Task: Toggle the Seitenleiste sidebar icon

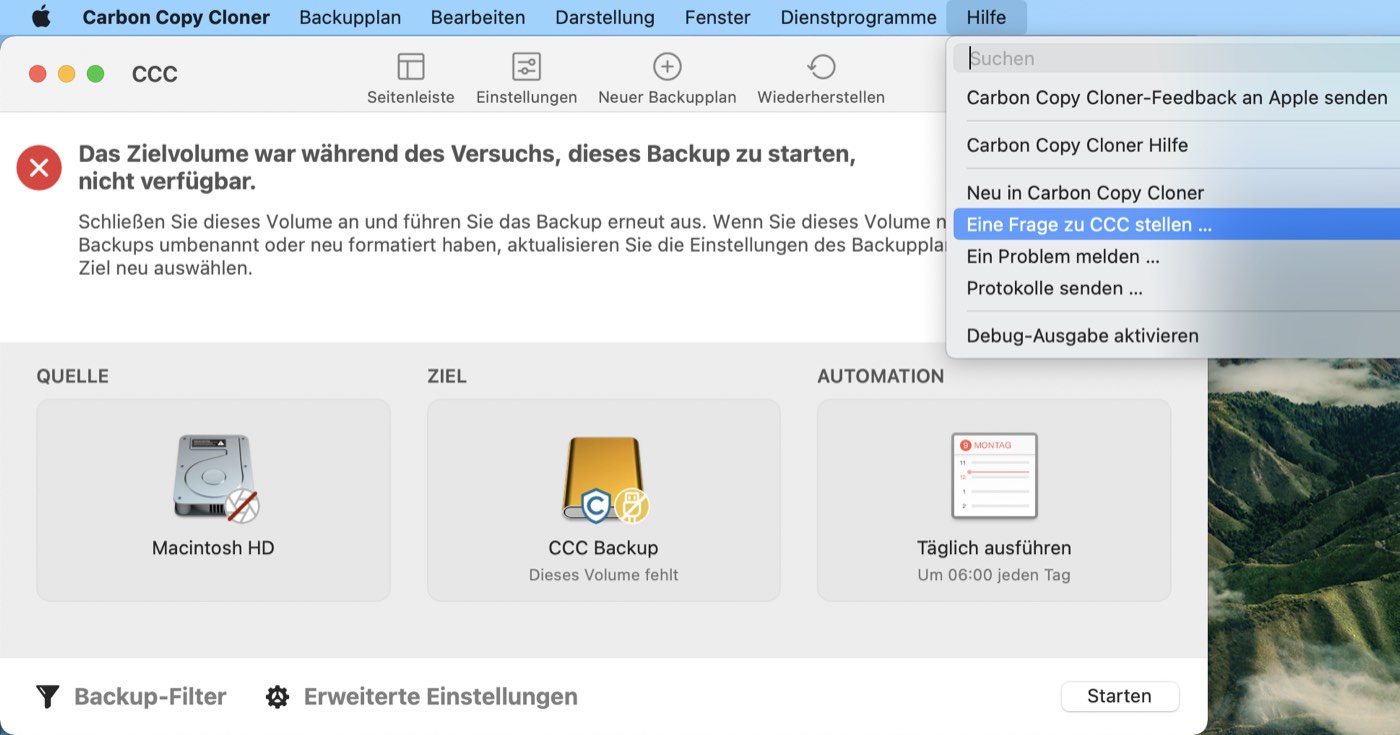Action: (411, 66)
